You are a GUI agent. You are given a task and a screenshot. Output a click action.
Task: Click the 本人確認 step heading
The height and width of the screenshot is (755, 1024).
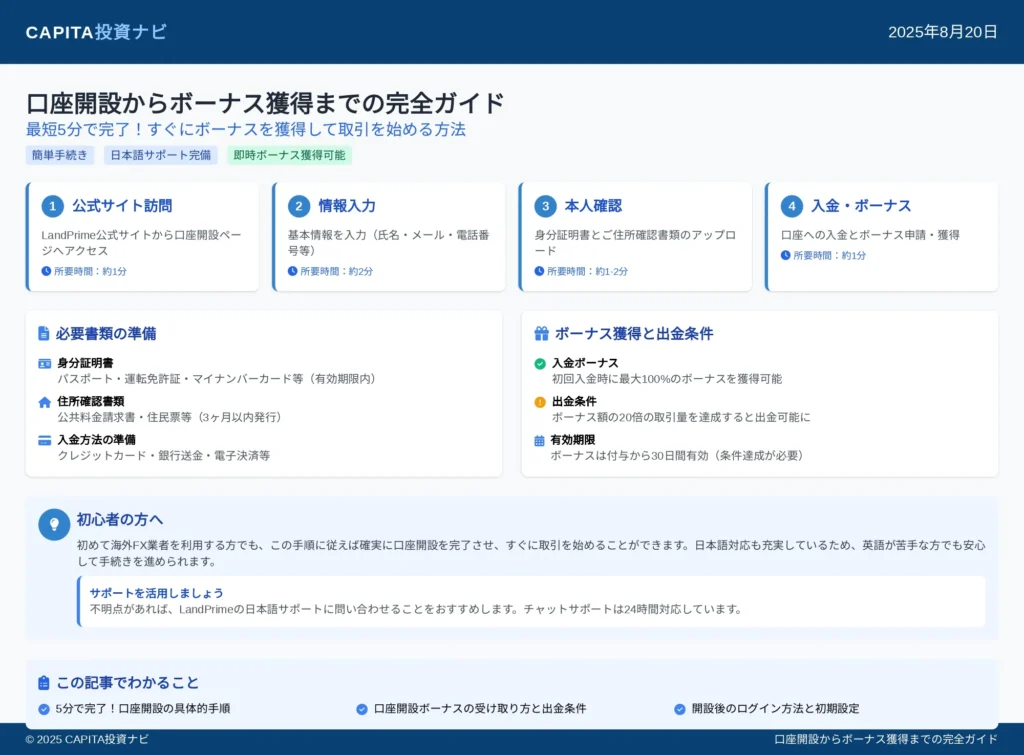coord(593,206)
